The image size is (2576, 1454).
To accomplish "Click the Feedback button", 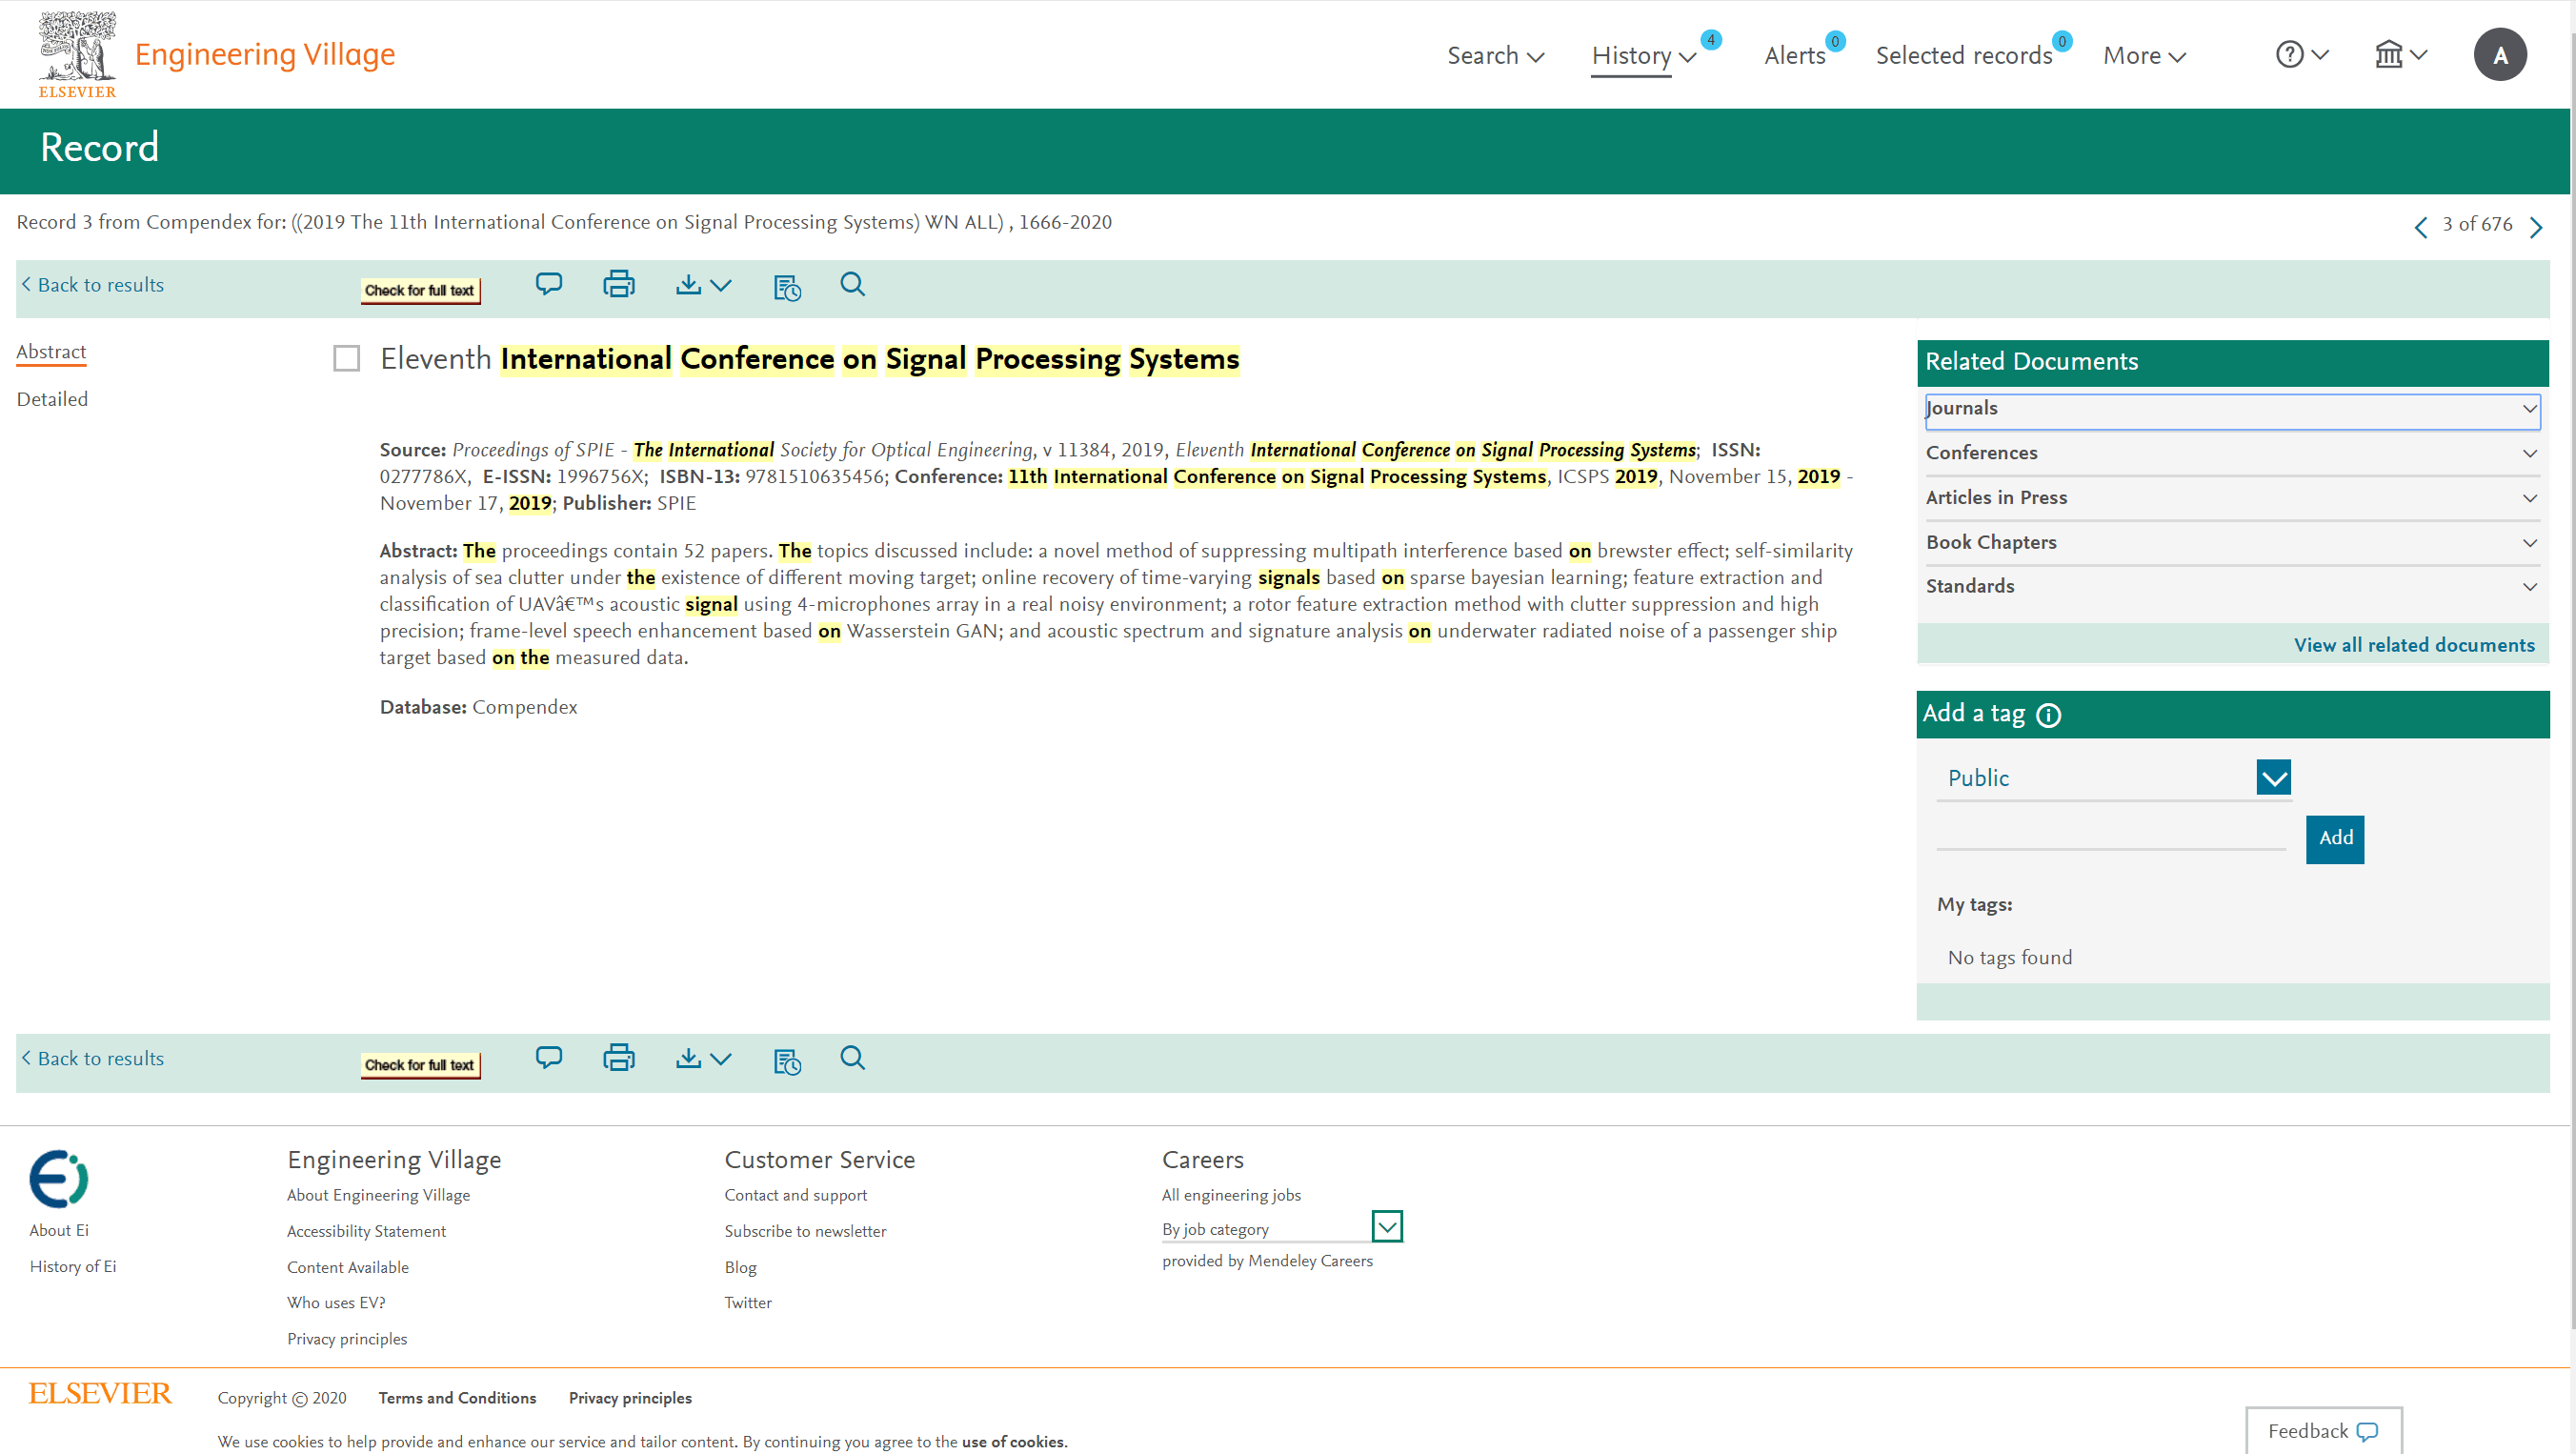I will pos(2323,1431).
